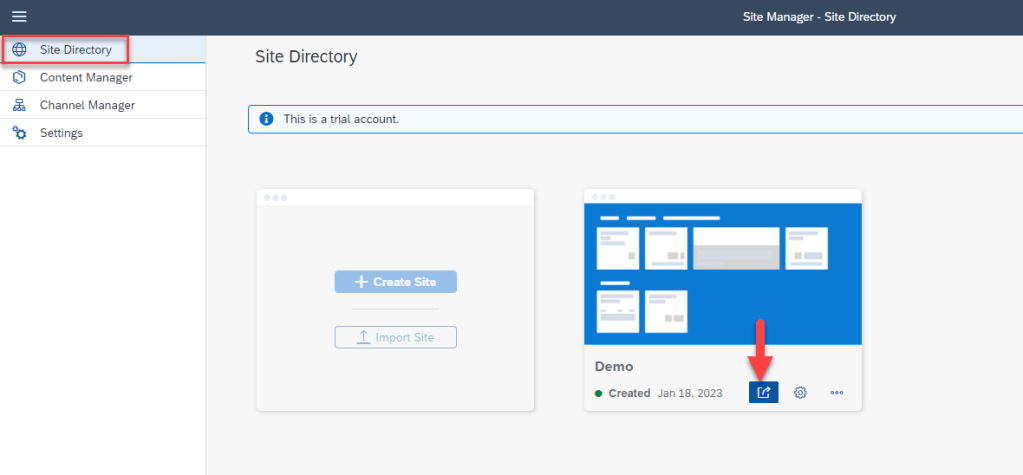Screen dimensions: 1023x475
Task: Click the trial account notice text
Action: coord(341,119)
